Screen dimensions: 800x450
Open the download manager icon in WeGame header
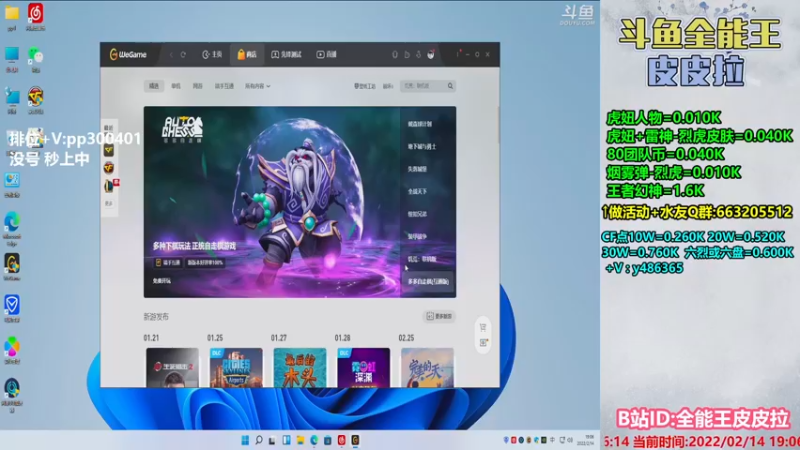tap(418, 55)
